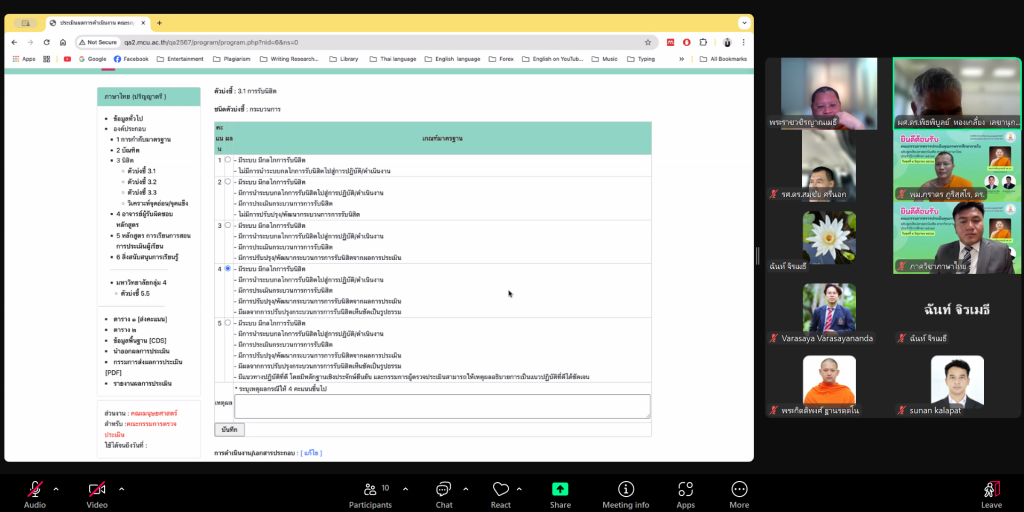Select score 5 radio button
This screenshot has width=1024, height=512.
click(227, 323)
